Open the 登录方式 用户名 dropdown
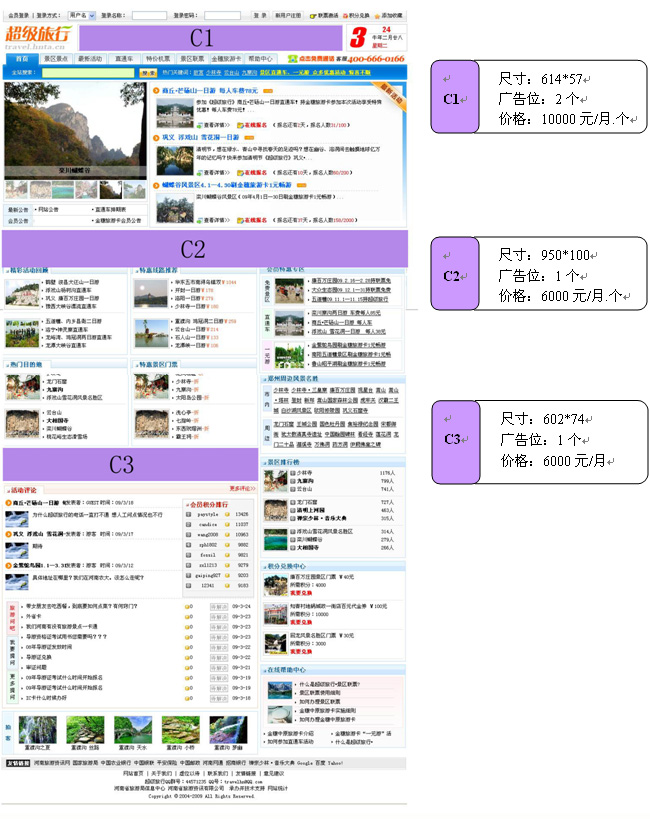 pyautogui.click(x=82, y=16)
